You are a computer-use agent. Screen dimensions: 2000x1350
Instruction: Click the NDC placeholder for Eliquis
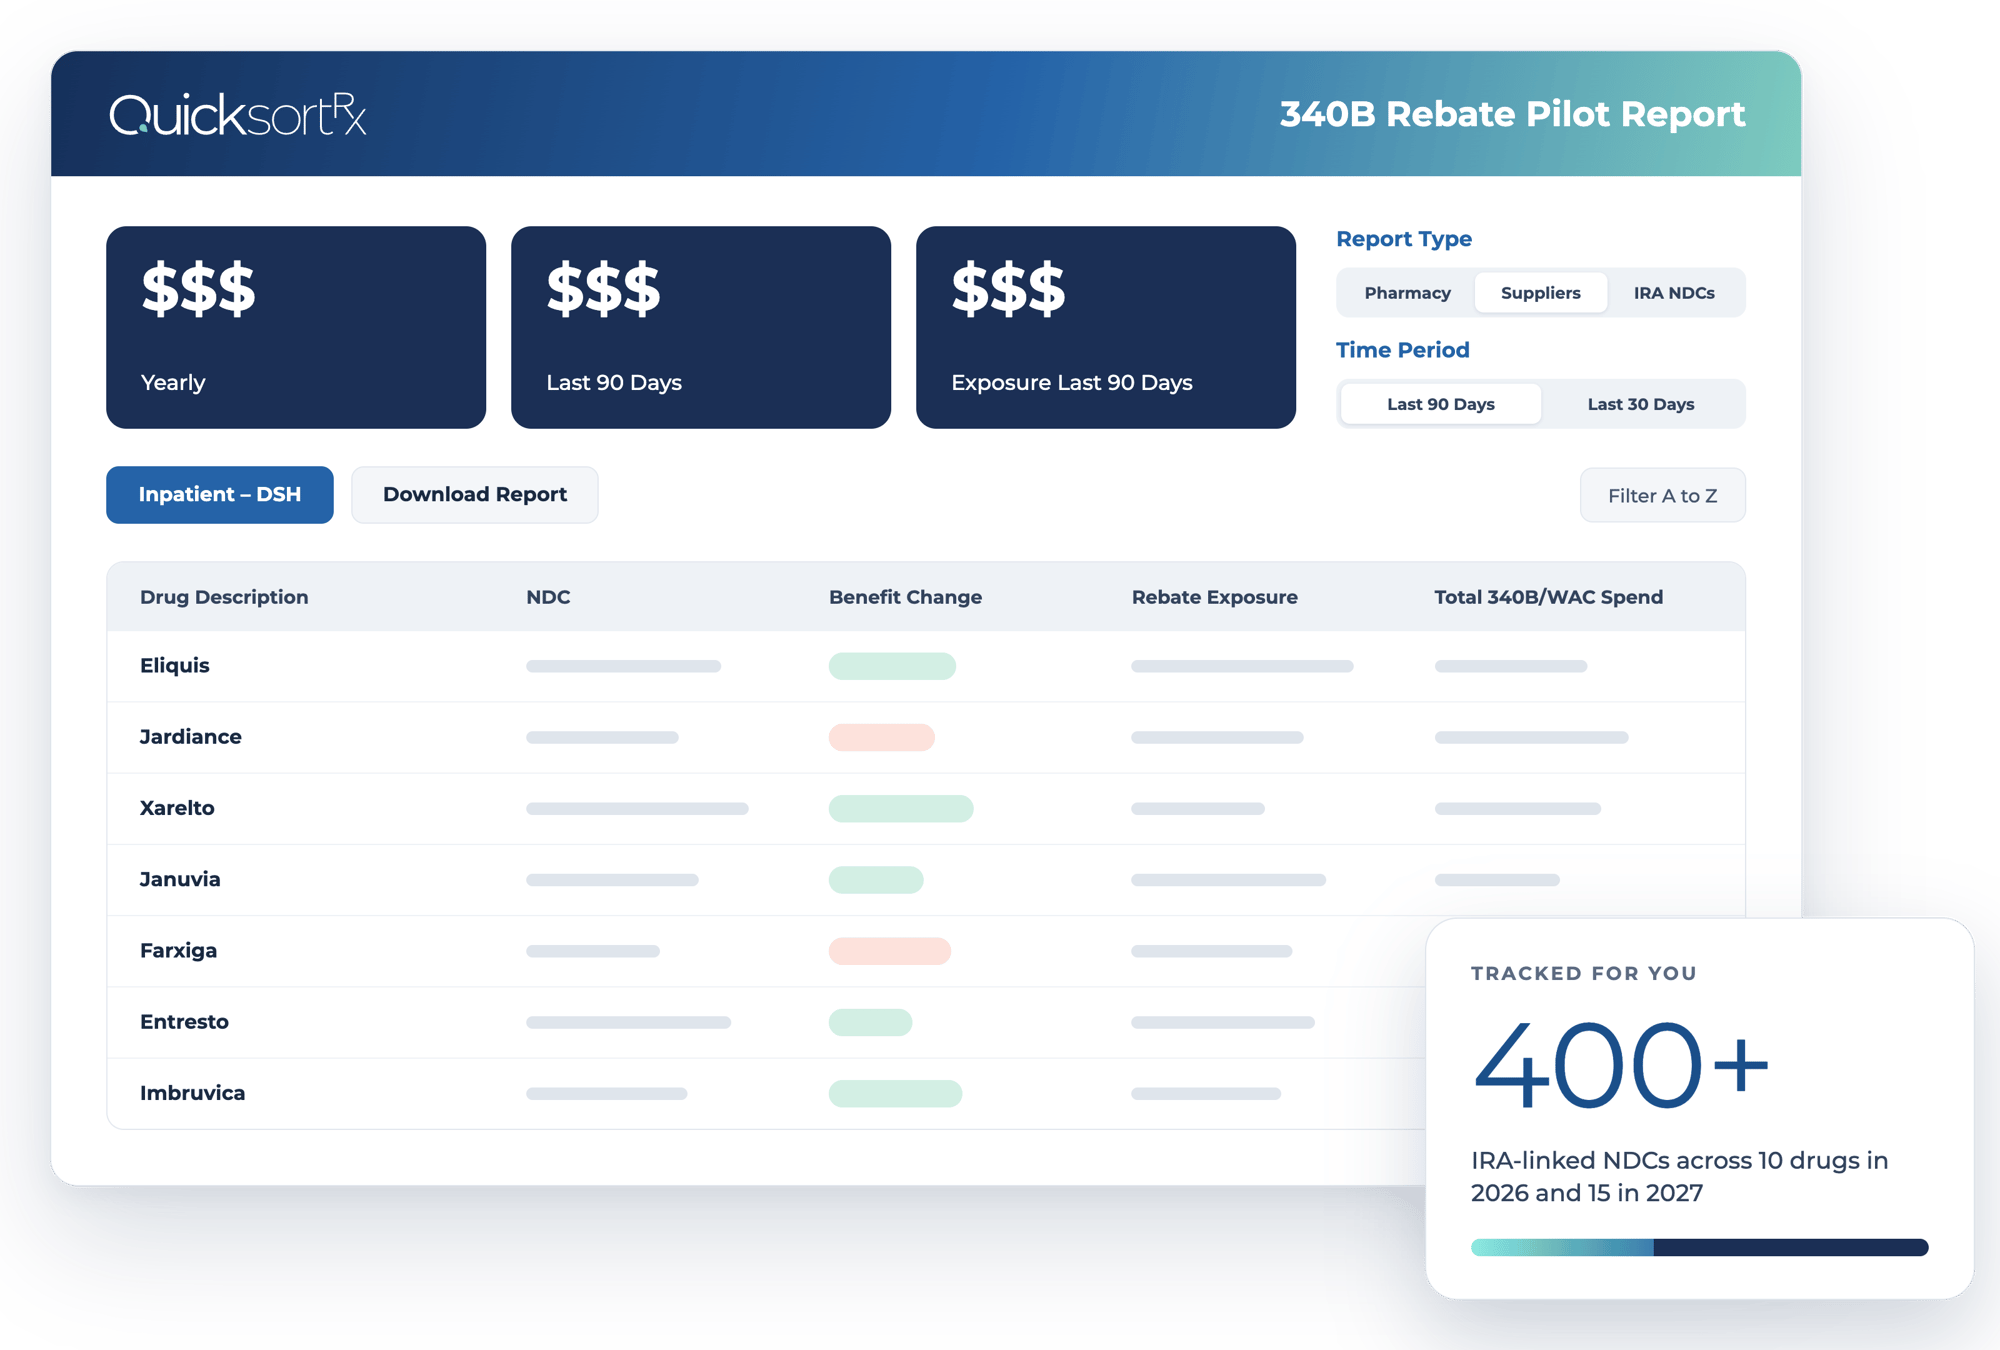(x=623, y=666)
